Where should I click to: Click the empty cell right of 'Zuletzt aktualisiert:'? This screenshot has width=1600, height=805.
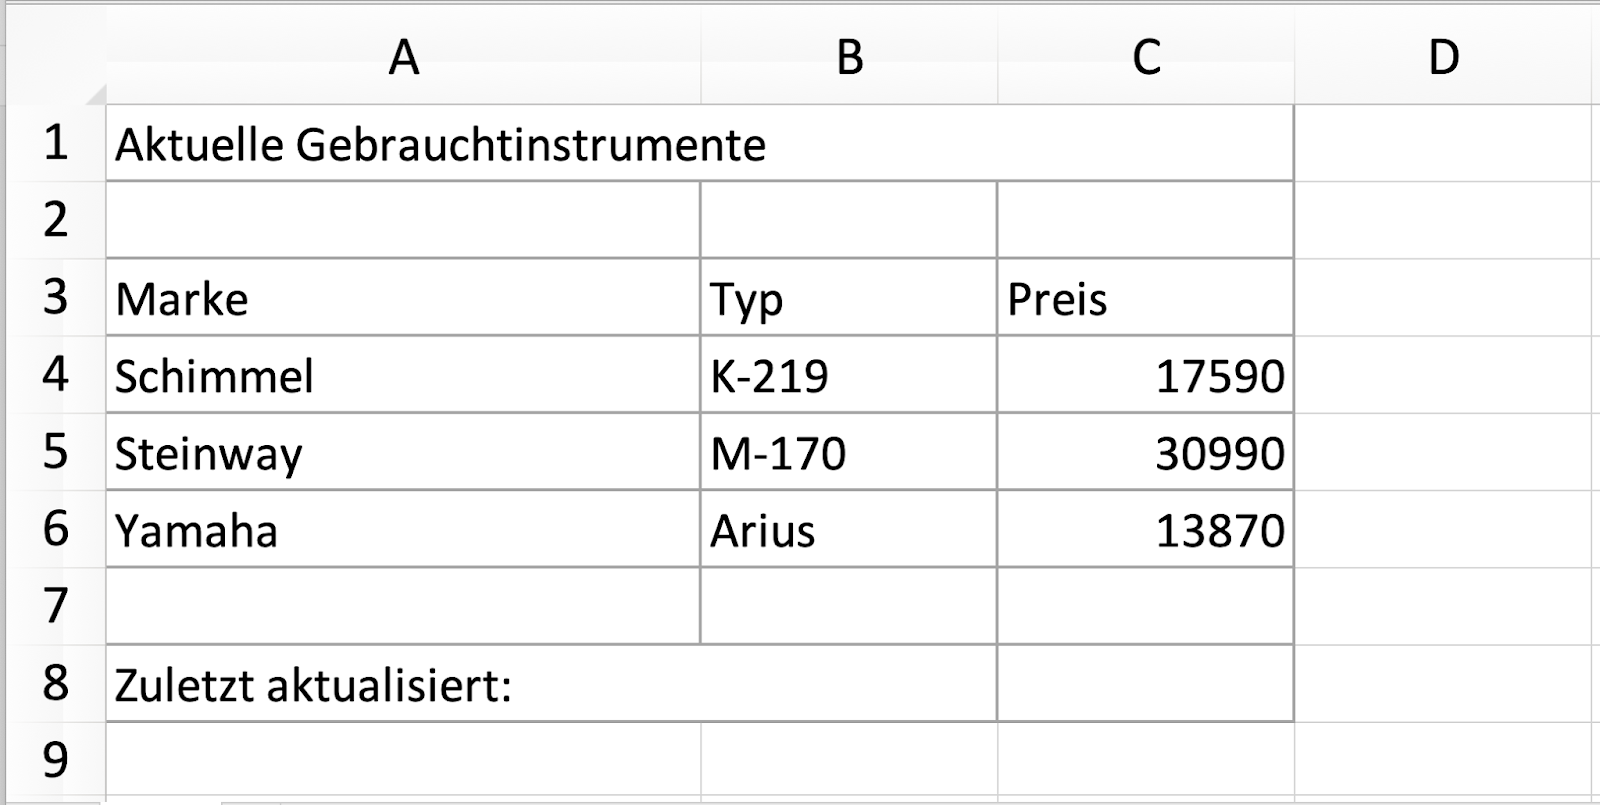tap(1146, 684)
